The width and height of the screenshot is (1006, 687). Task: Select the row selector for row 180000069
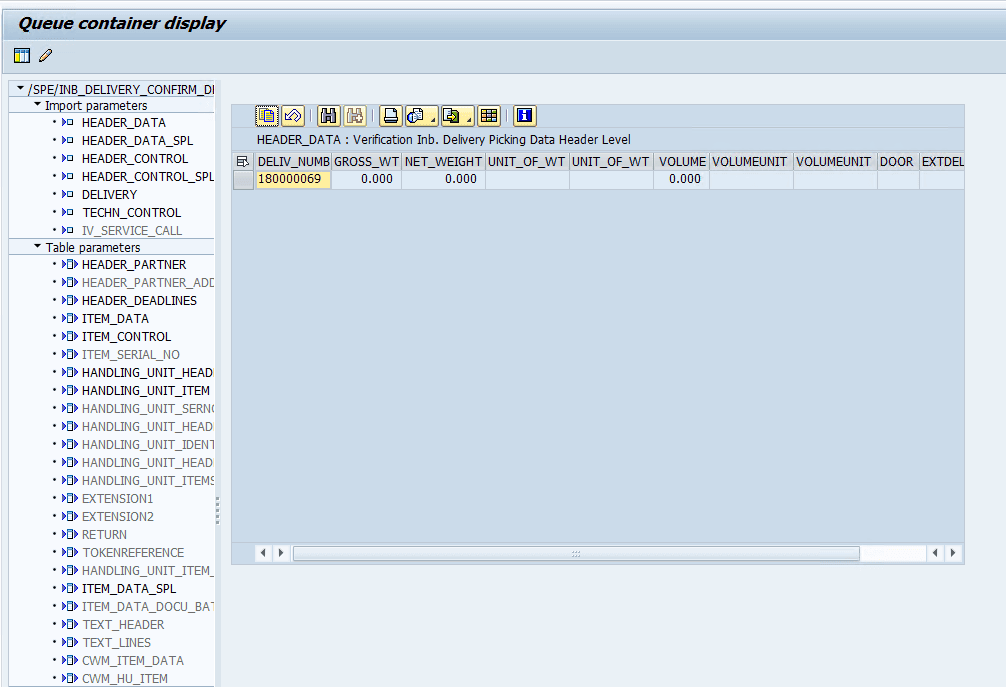coord(243,180)
